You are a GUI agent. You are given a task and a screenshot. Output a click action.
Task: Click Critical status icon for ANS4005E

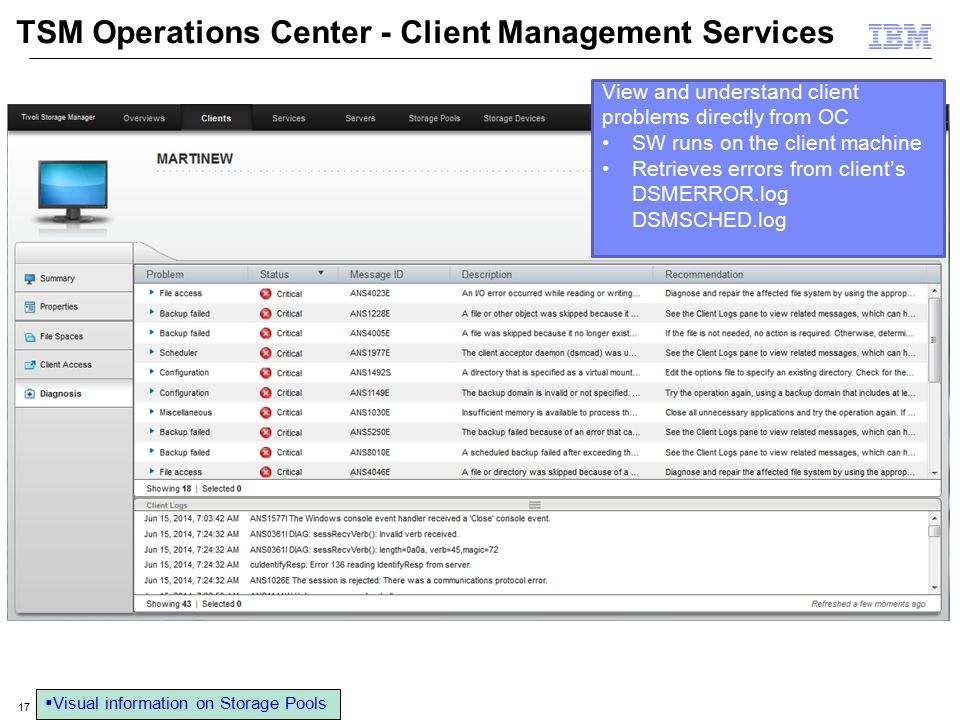[x=266, y=333]
